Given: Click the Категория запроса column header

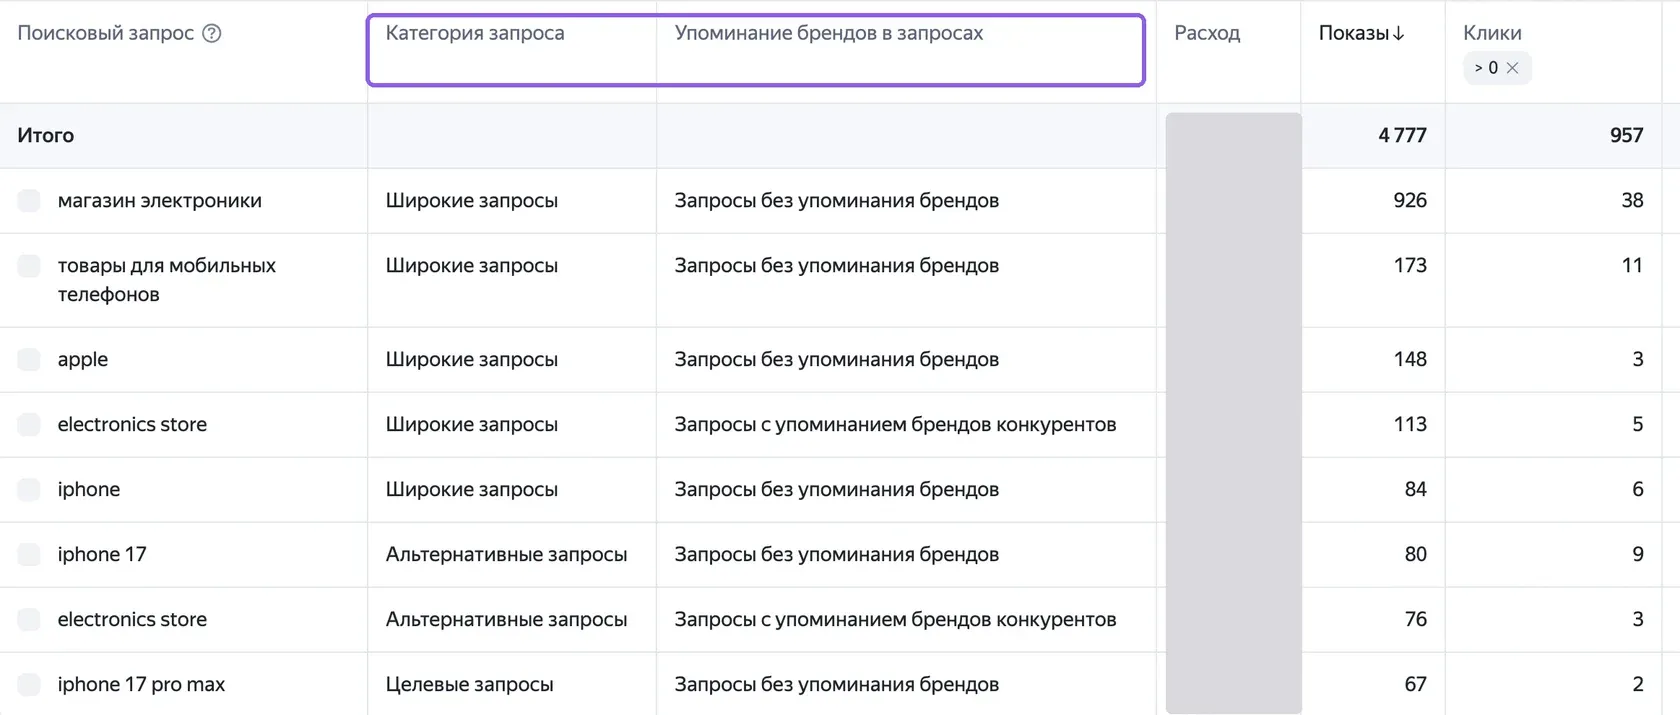Looking at the screenshot, I should click(475, 33).
